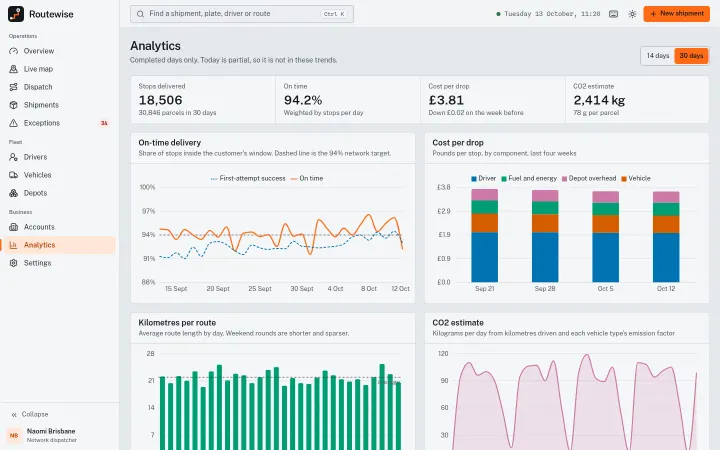Screen dimensions: 720x450
Task: Click the Sep 28 stacked cost bar
Action: (x=545, y=236)
